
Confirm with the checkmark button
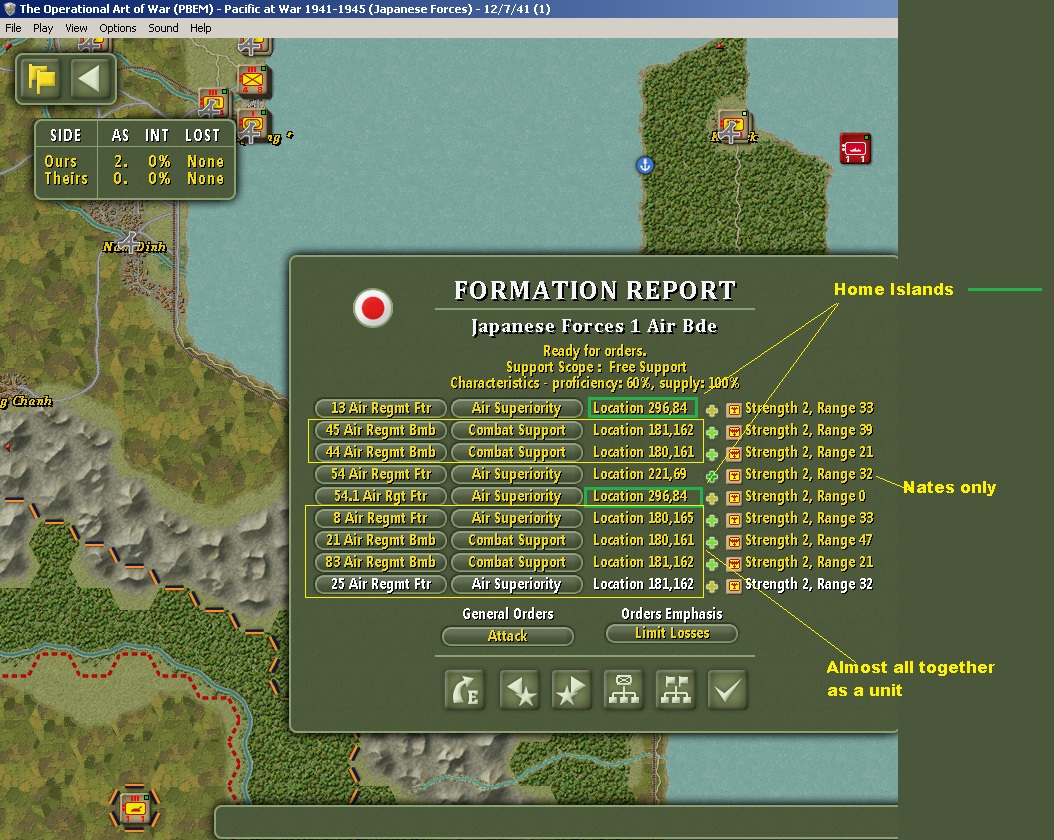pos(727,690)
